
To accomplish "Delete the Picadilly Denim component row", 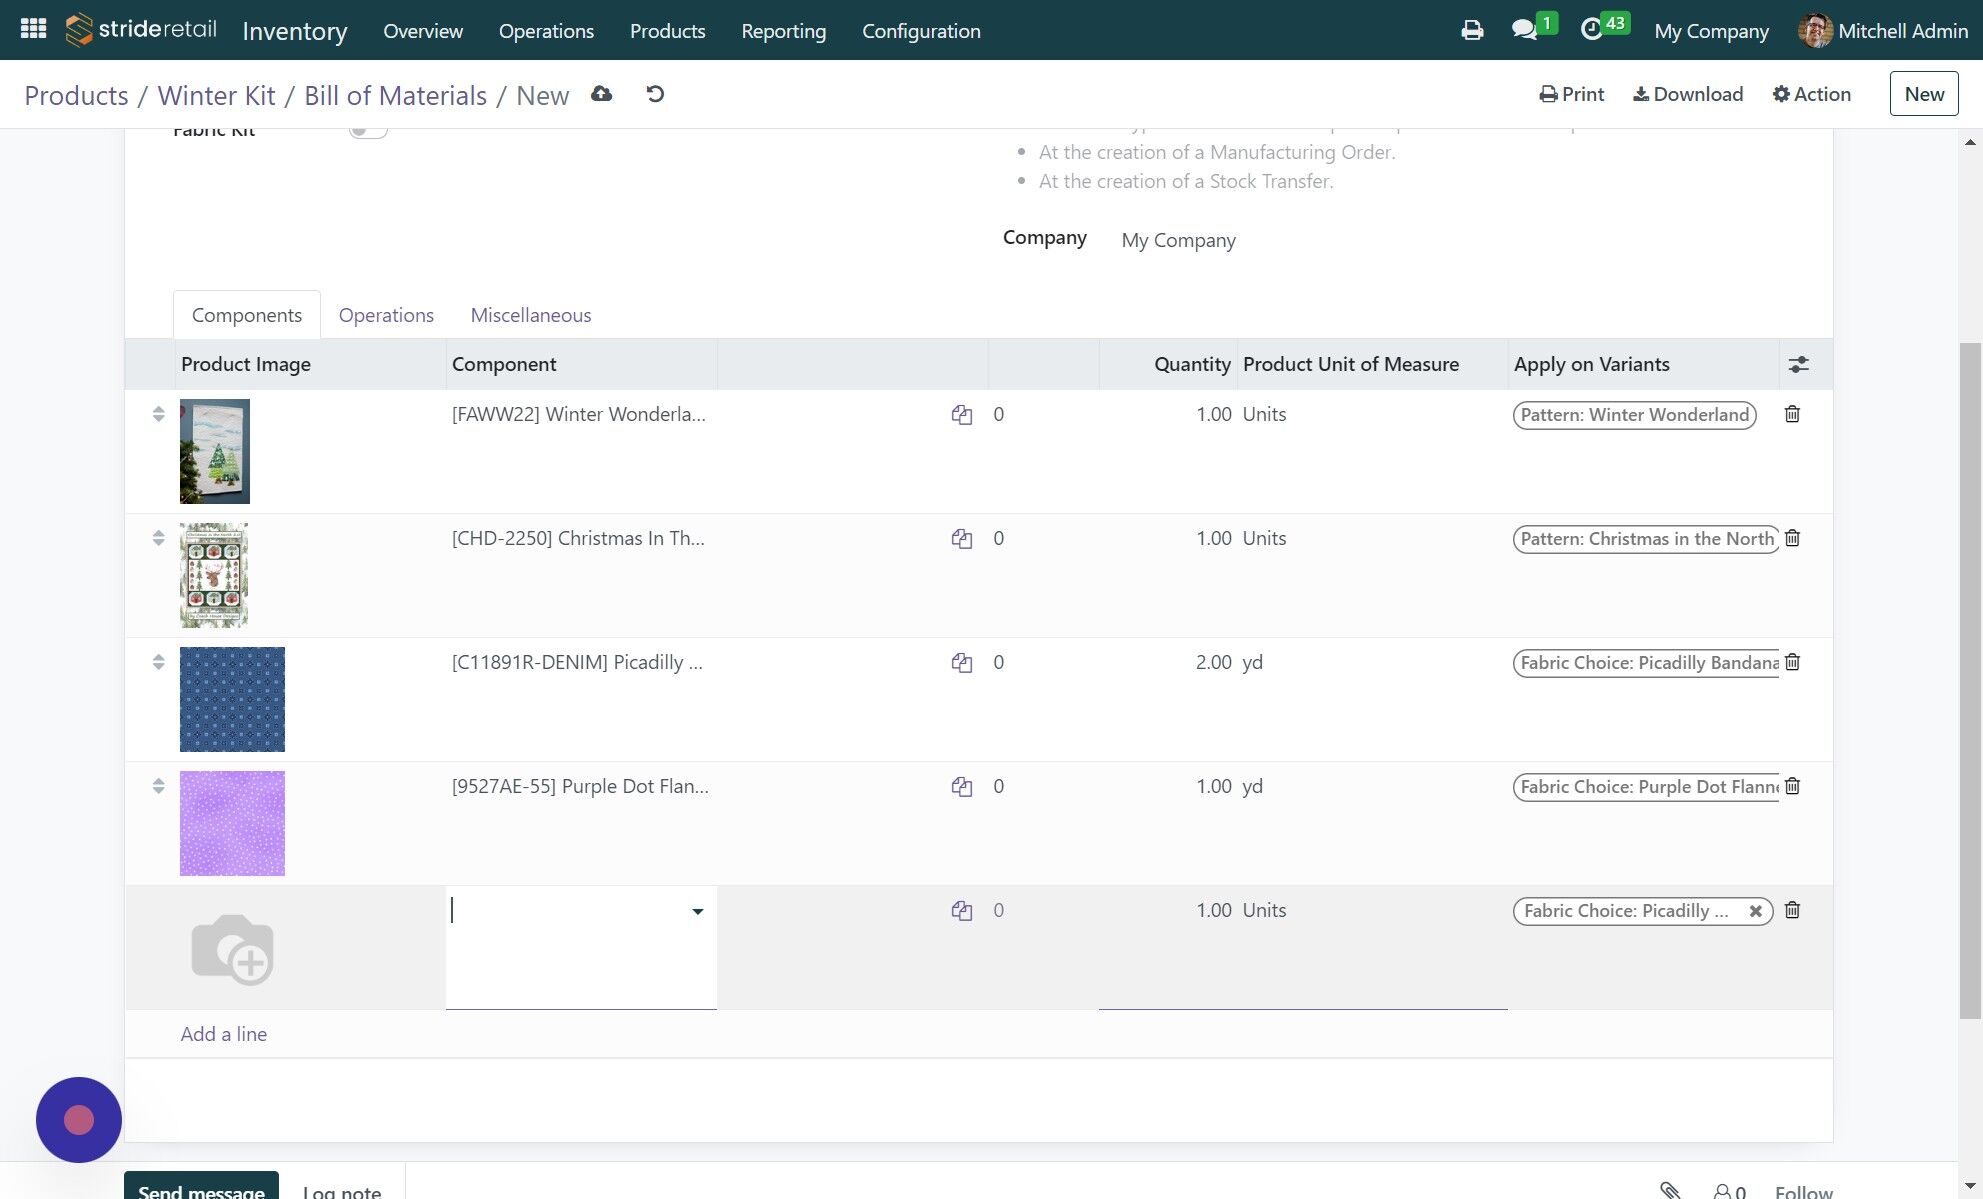I will [x=1792, y=662].
